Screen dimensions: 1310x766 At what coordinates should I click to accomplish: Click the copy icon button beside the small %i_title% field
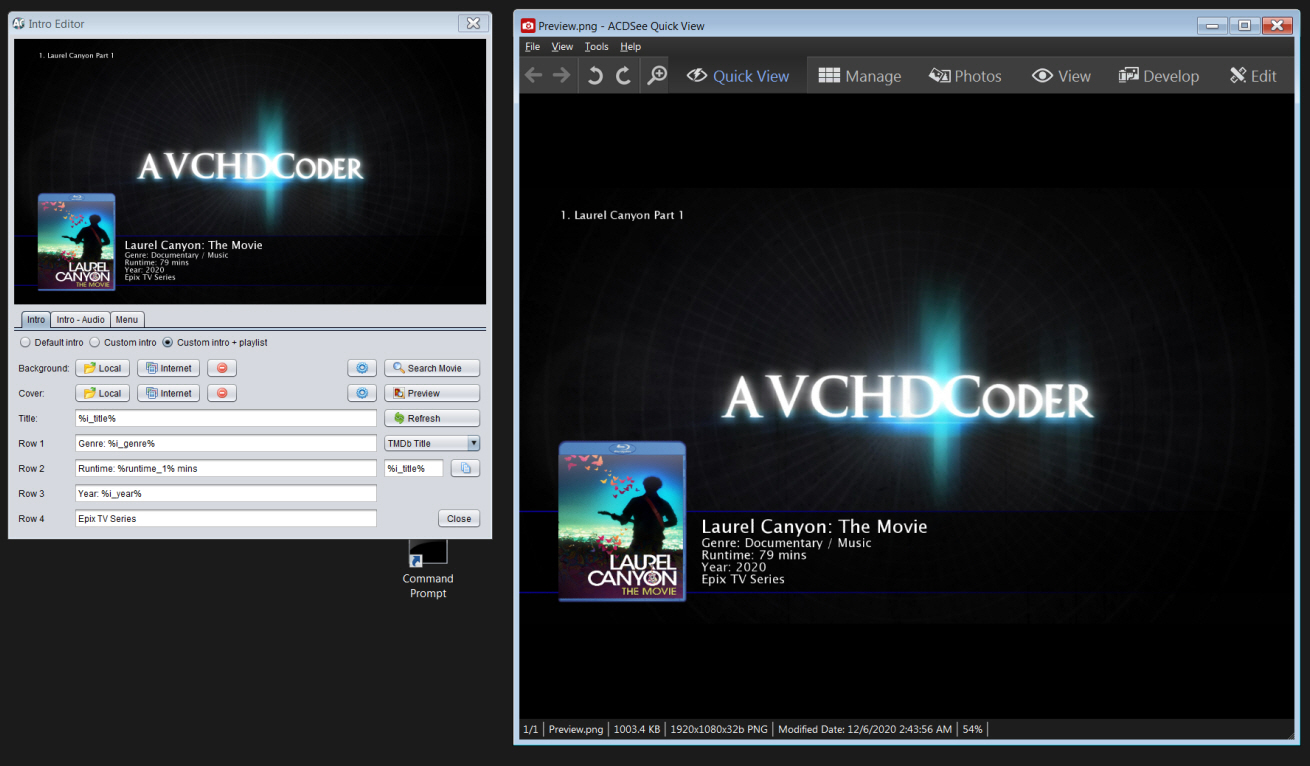coord(466,468)
